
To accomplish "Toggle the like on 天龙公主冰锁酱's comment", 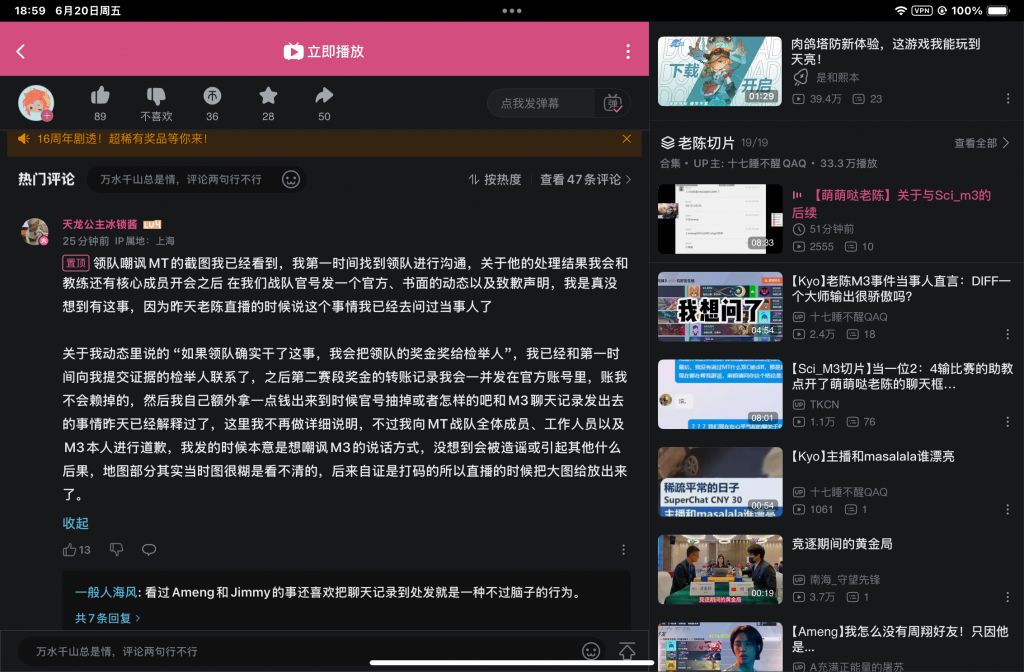I will click(x=70, y=549).
